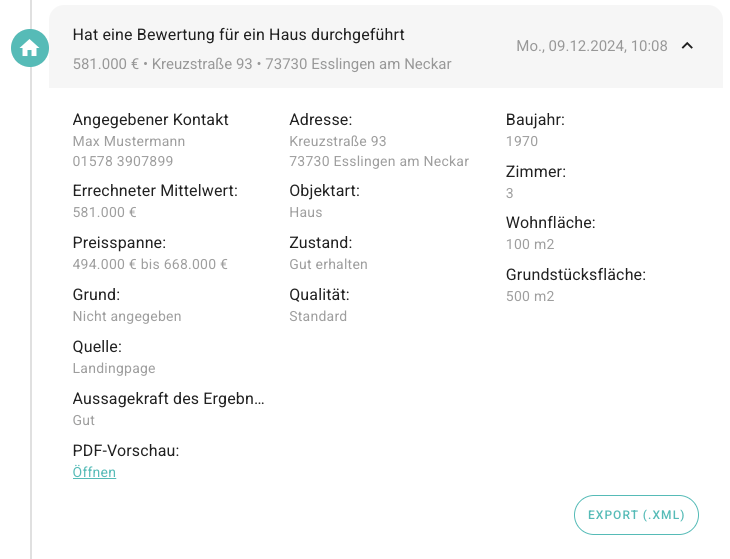Screen dimensions: 730x559
Task: Click the Grundstücksfläche value 500 m2
Action: pos(530,296)
